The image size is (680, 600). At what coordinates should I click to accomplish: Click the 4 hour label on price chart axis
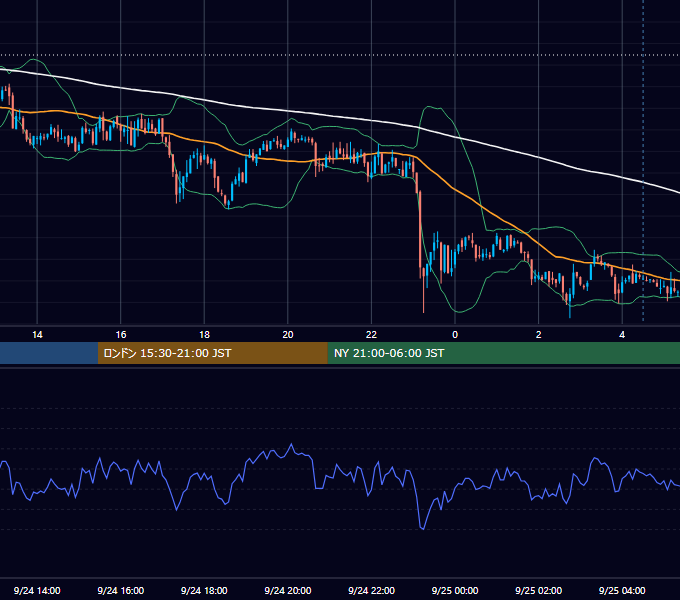click(622, 335)
